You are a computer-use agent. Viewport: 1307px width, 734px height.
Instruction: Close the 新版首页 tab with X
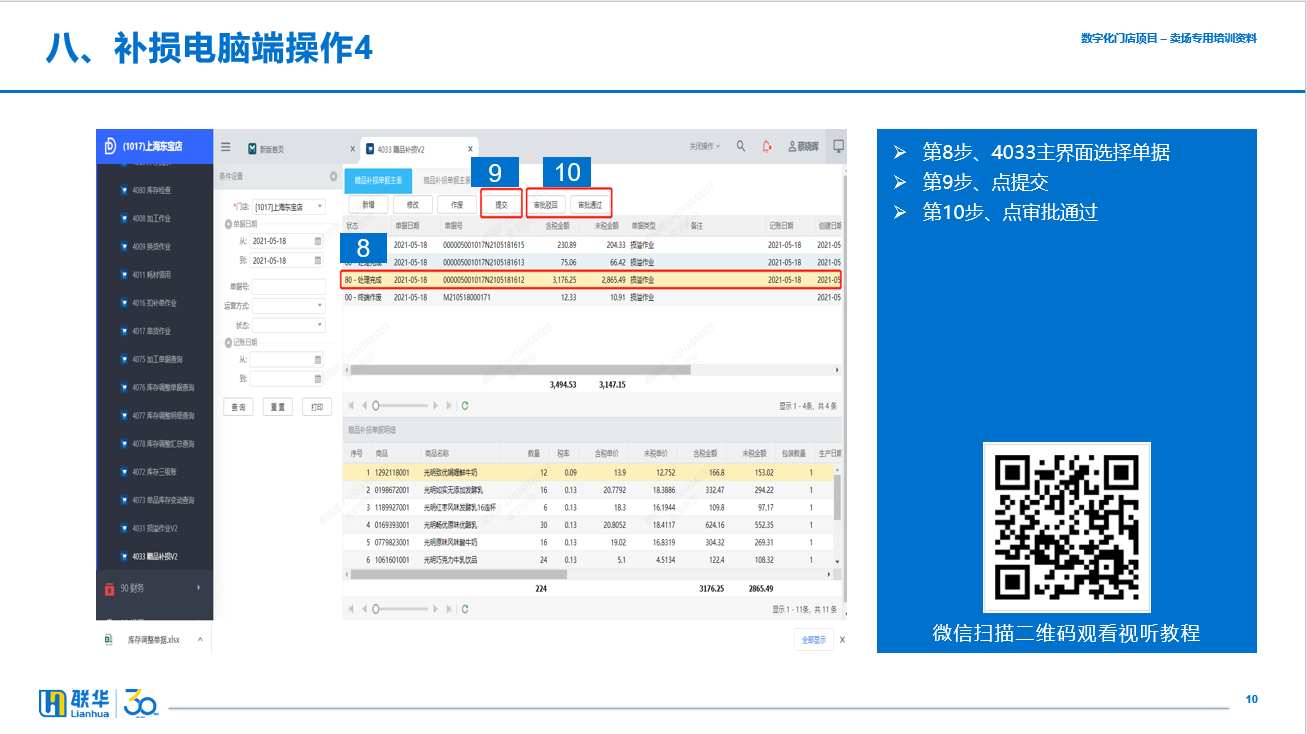353,148
